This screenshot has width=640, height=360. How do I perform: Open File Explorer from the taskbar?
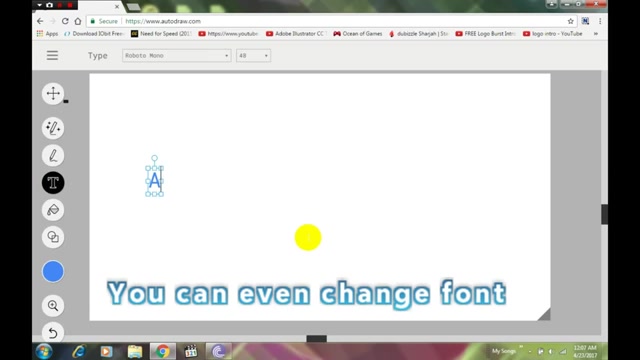pos(135,351)
